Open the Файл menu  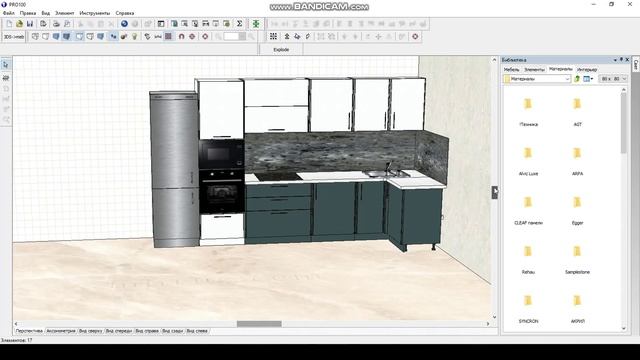click(x=9, y=13)
